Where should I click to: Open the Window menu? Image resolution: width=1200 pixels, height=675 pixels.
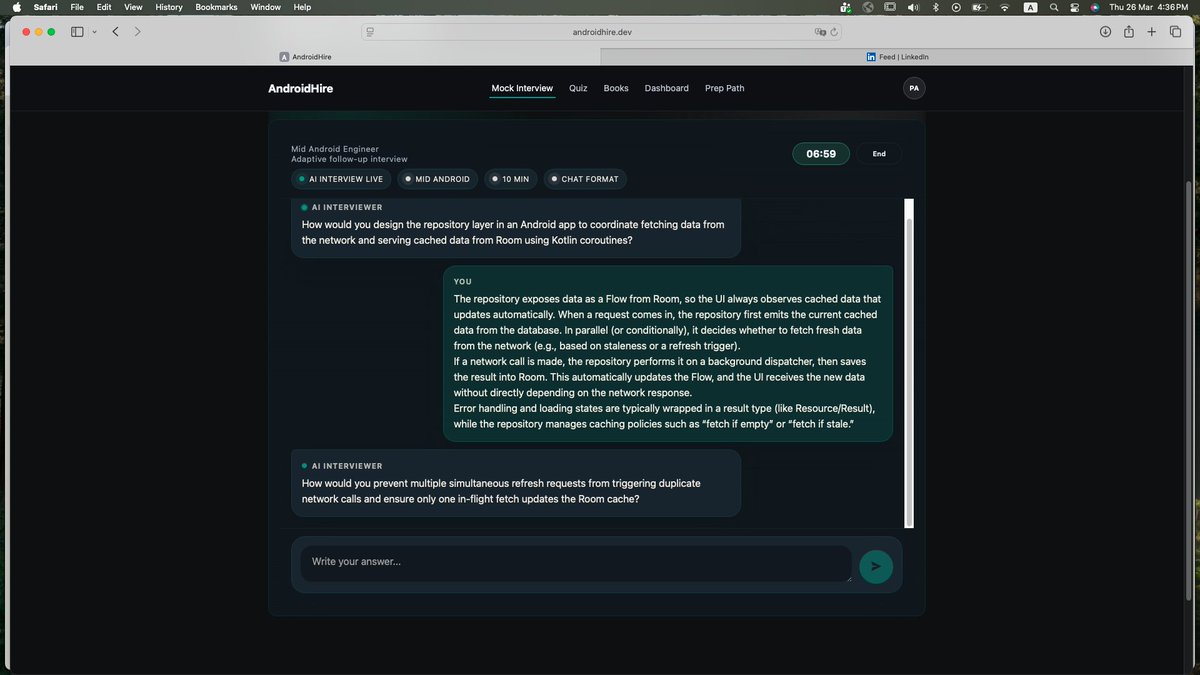coord(266,7)
